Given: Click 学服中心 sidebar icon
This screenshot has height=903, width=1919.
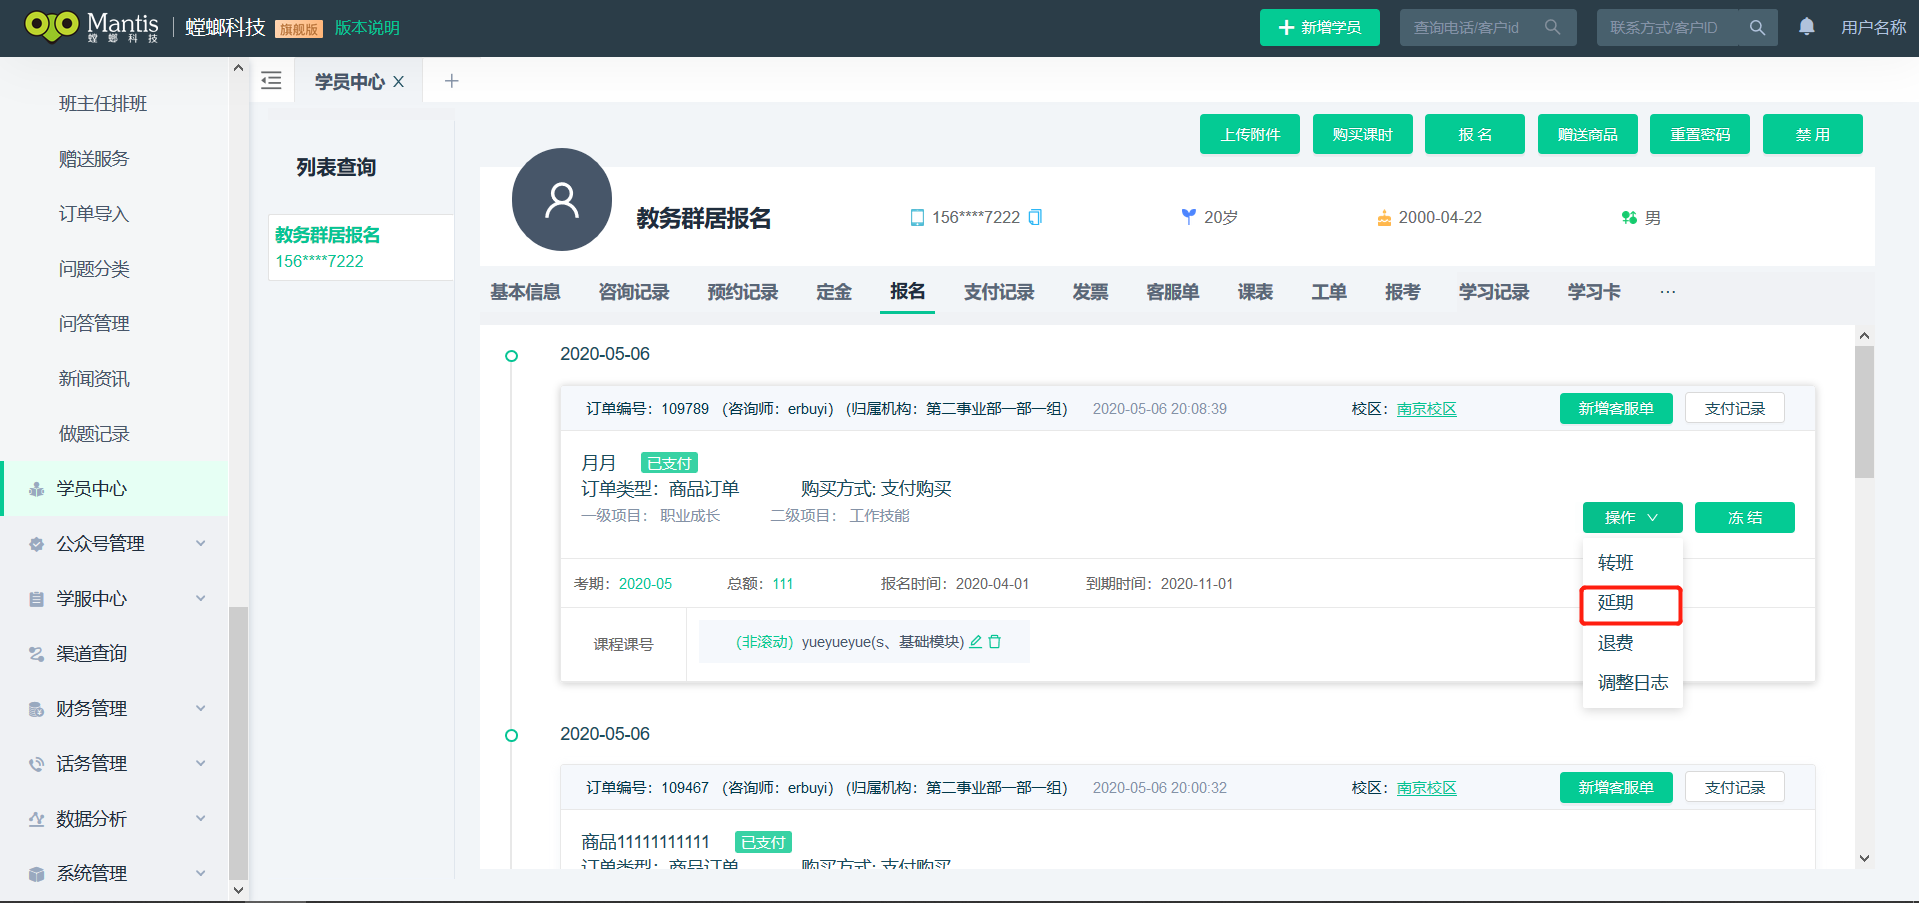Looking at the screenshot, I should (37, 599).
